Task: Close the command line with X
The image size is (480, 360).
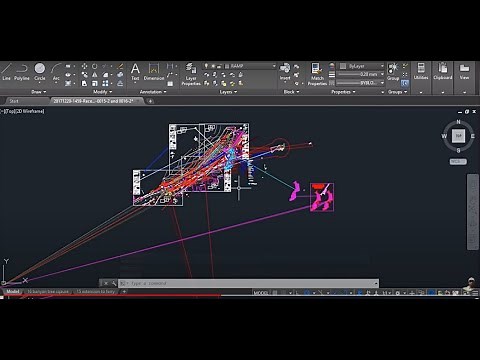Action: click(106, 283)
